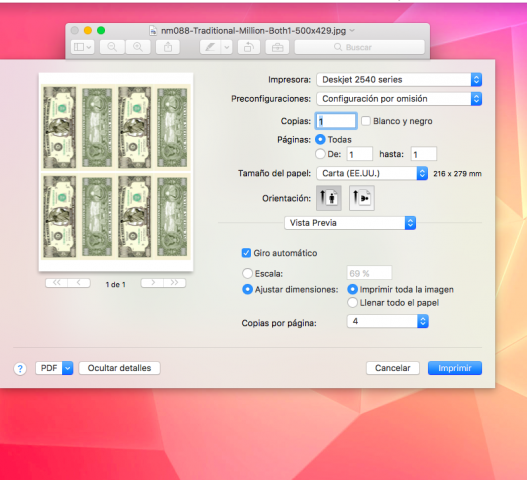Viewport: 527px width, 480px height.
Task: Select the Todas pages radio button
Action: [x=320, y=139]
